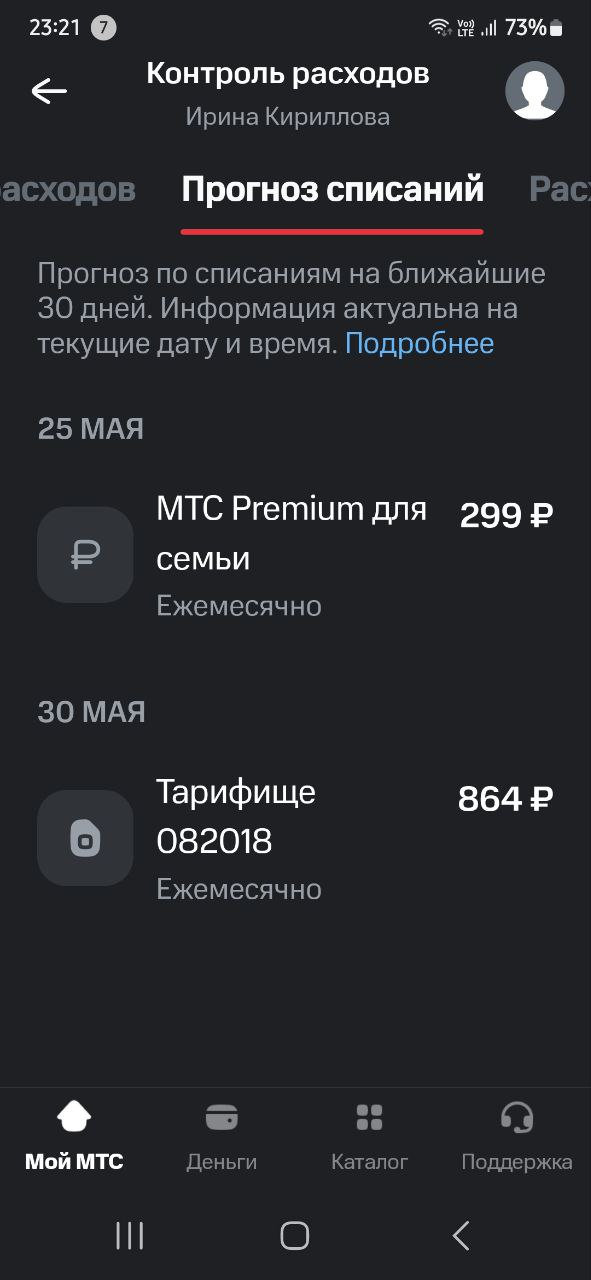591x1280 pixels.
Task: Open the МТС Premium для семьи charge
Action: pos(295,555)
